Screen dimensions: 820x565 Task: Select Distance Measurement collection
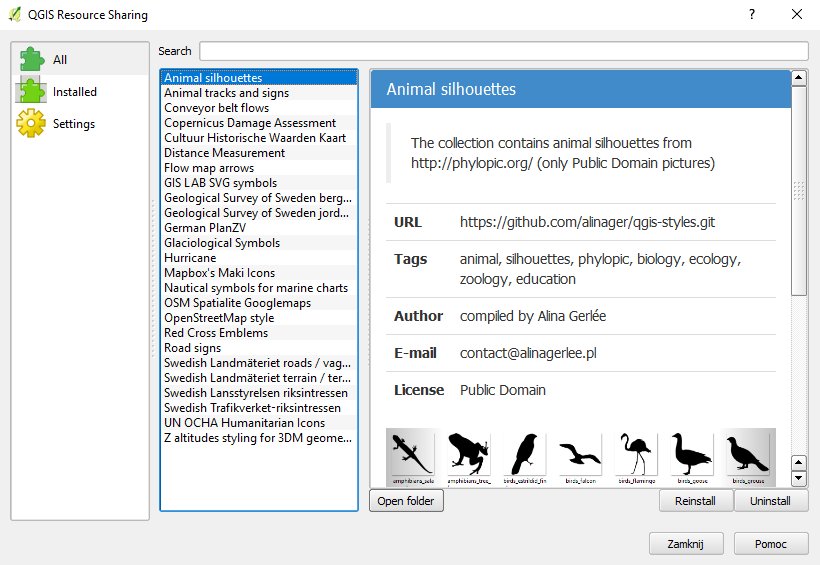tap(259, 153)
